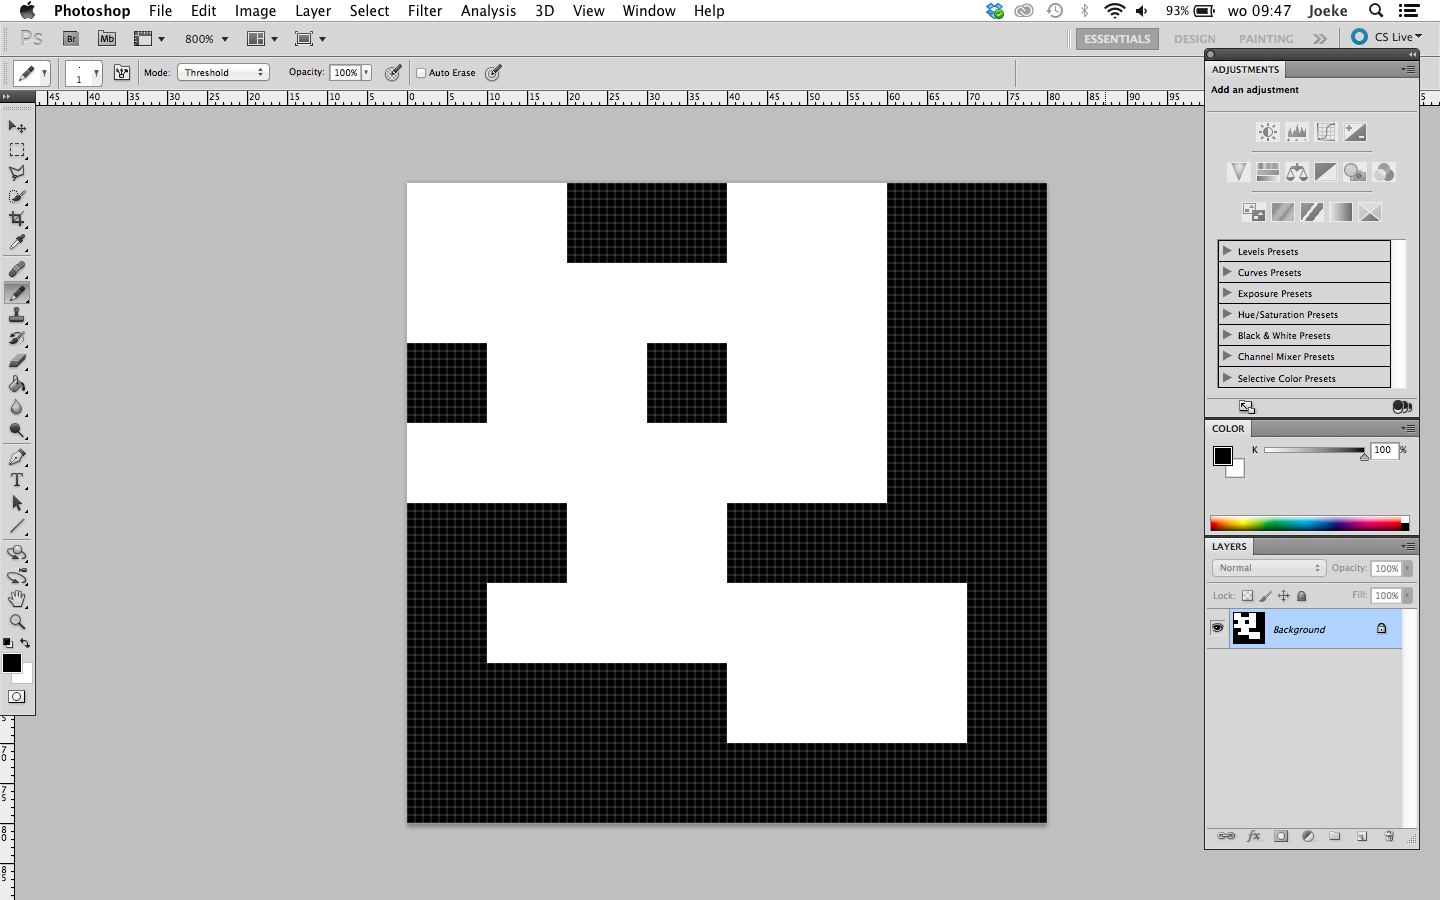Viewport: 1440px width, 900px height.
Task: Swap foreground and background colors
Action: pos(25,643)
